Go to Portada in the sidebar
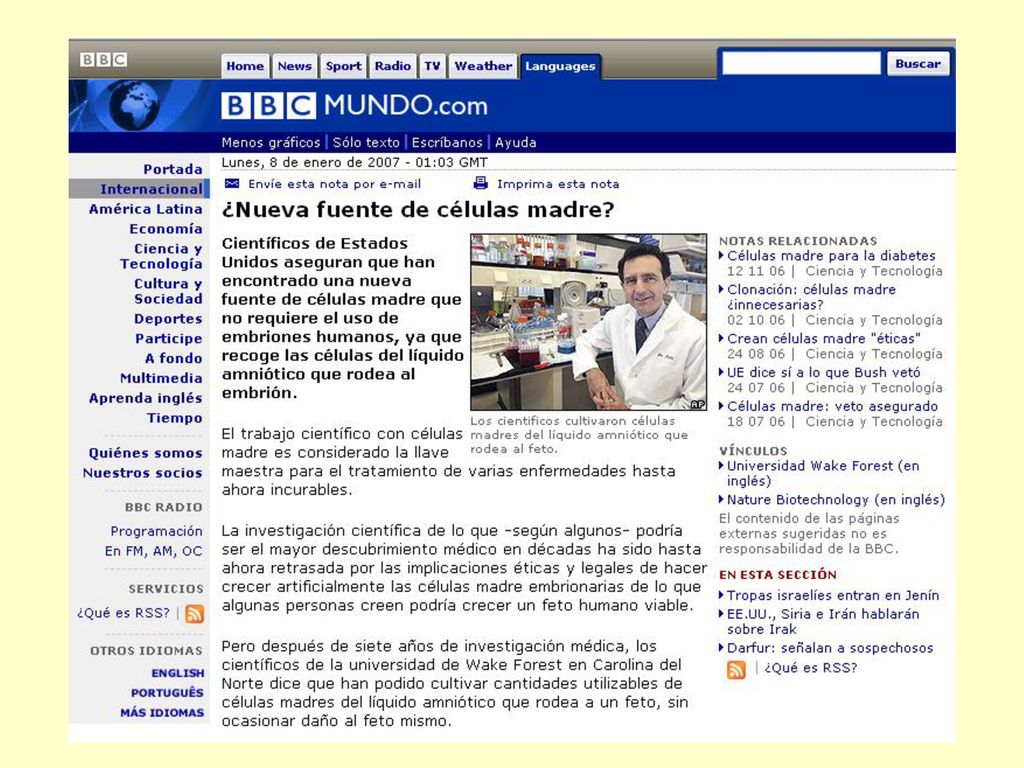 172,169
